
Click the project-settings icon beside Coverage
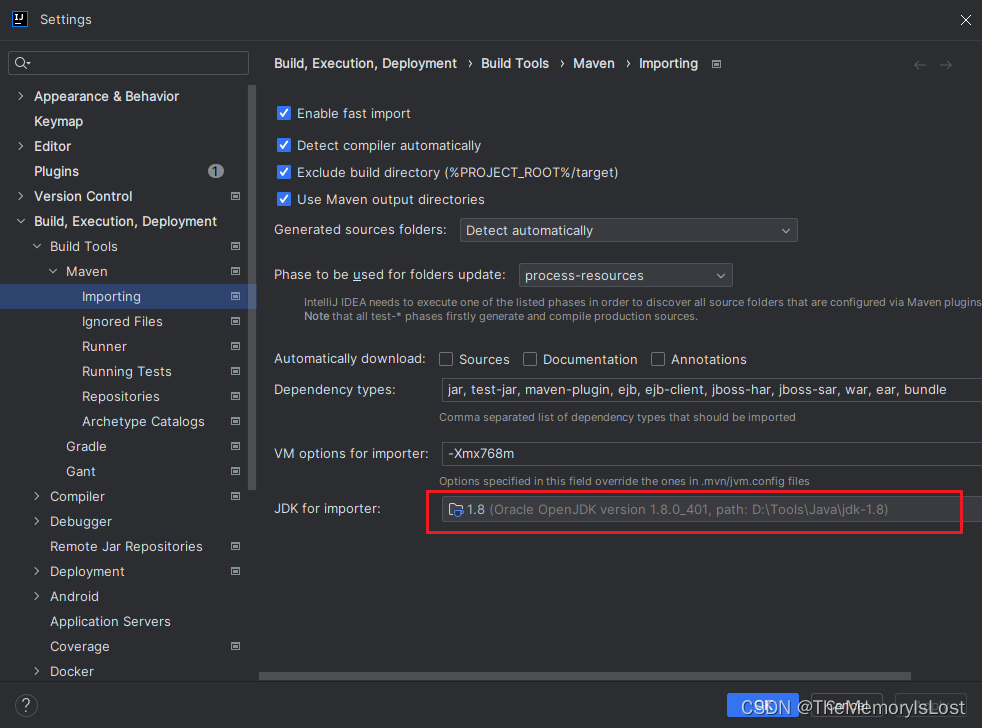click(235, 647)
